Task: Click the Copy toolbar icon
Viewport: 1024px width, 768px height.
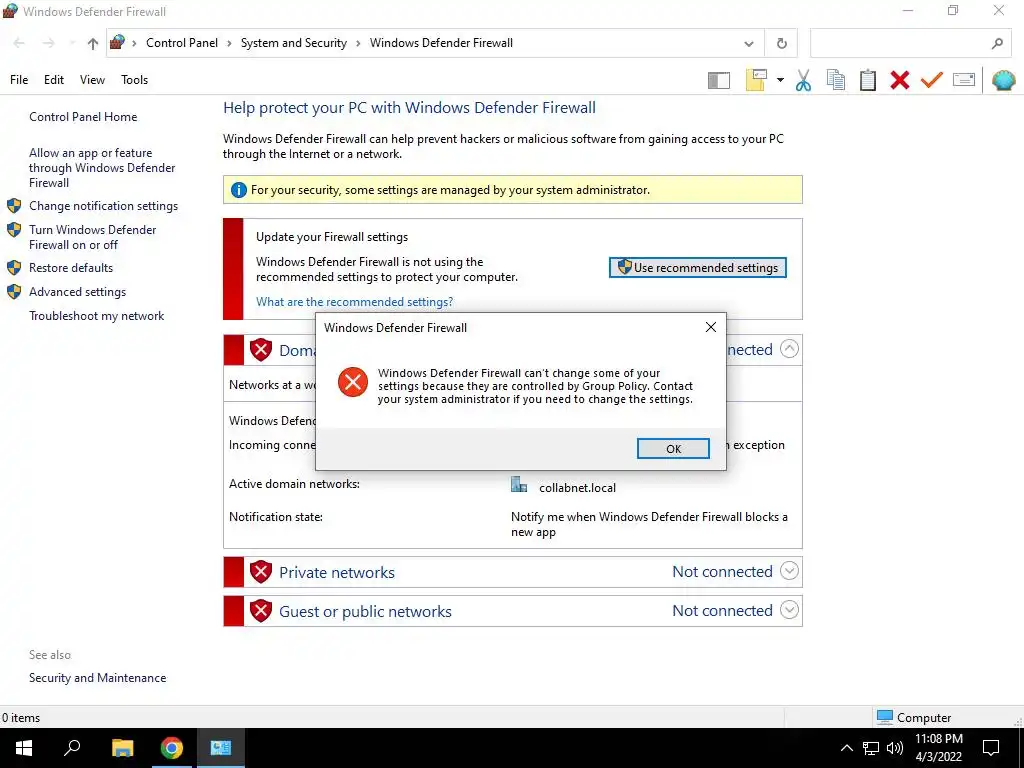Action: click(836, 80)
